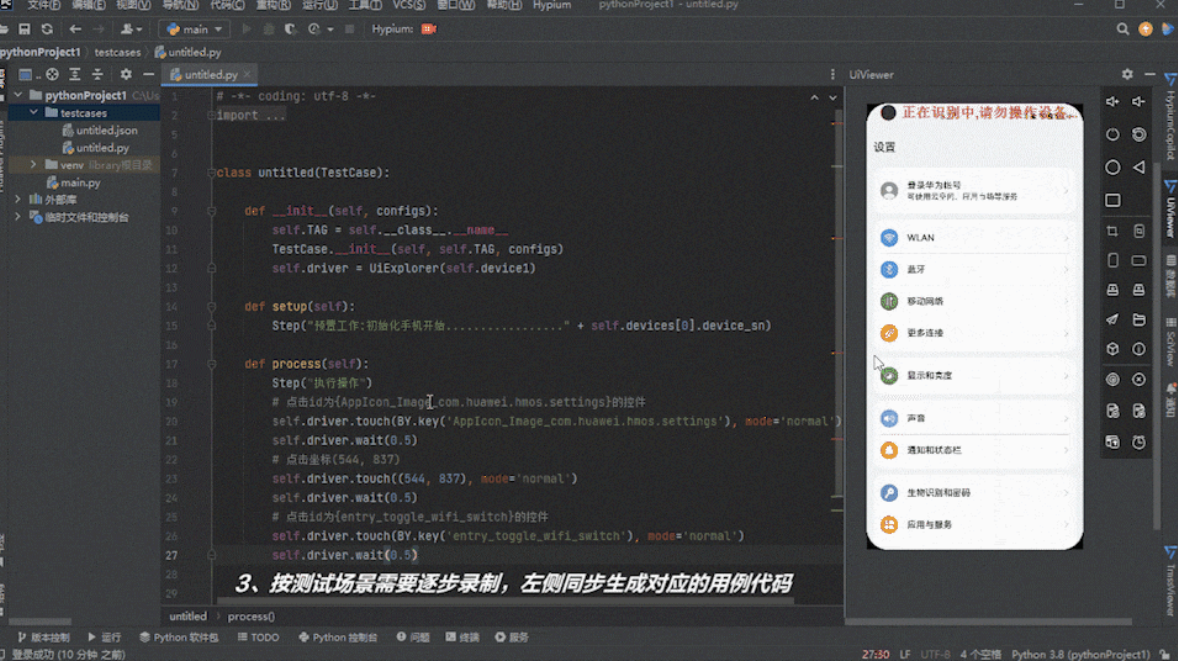Click the alarm clock icon in UiViewer toolbar
Image resolution: width=1178 pixels, height=662 pixels.
[x=1139, y=442]
